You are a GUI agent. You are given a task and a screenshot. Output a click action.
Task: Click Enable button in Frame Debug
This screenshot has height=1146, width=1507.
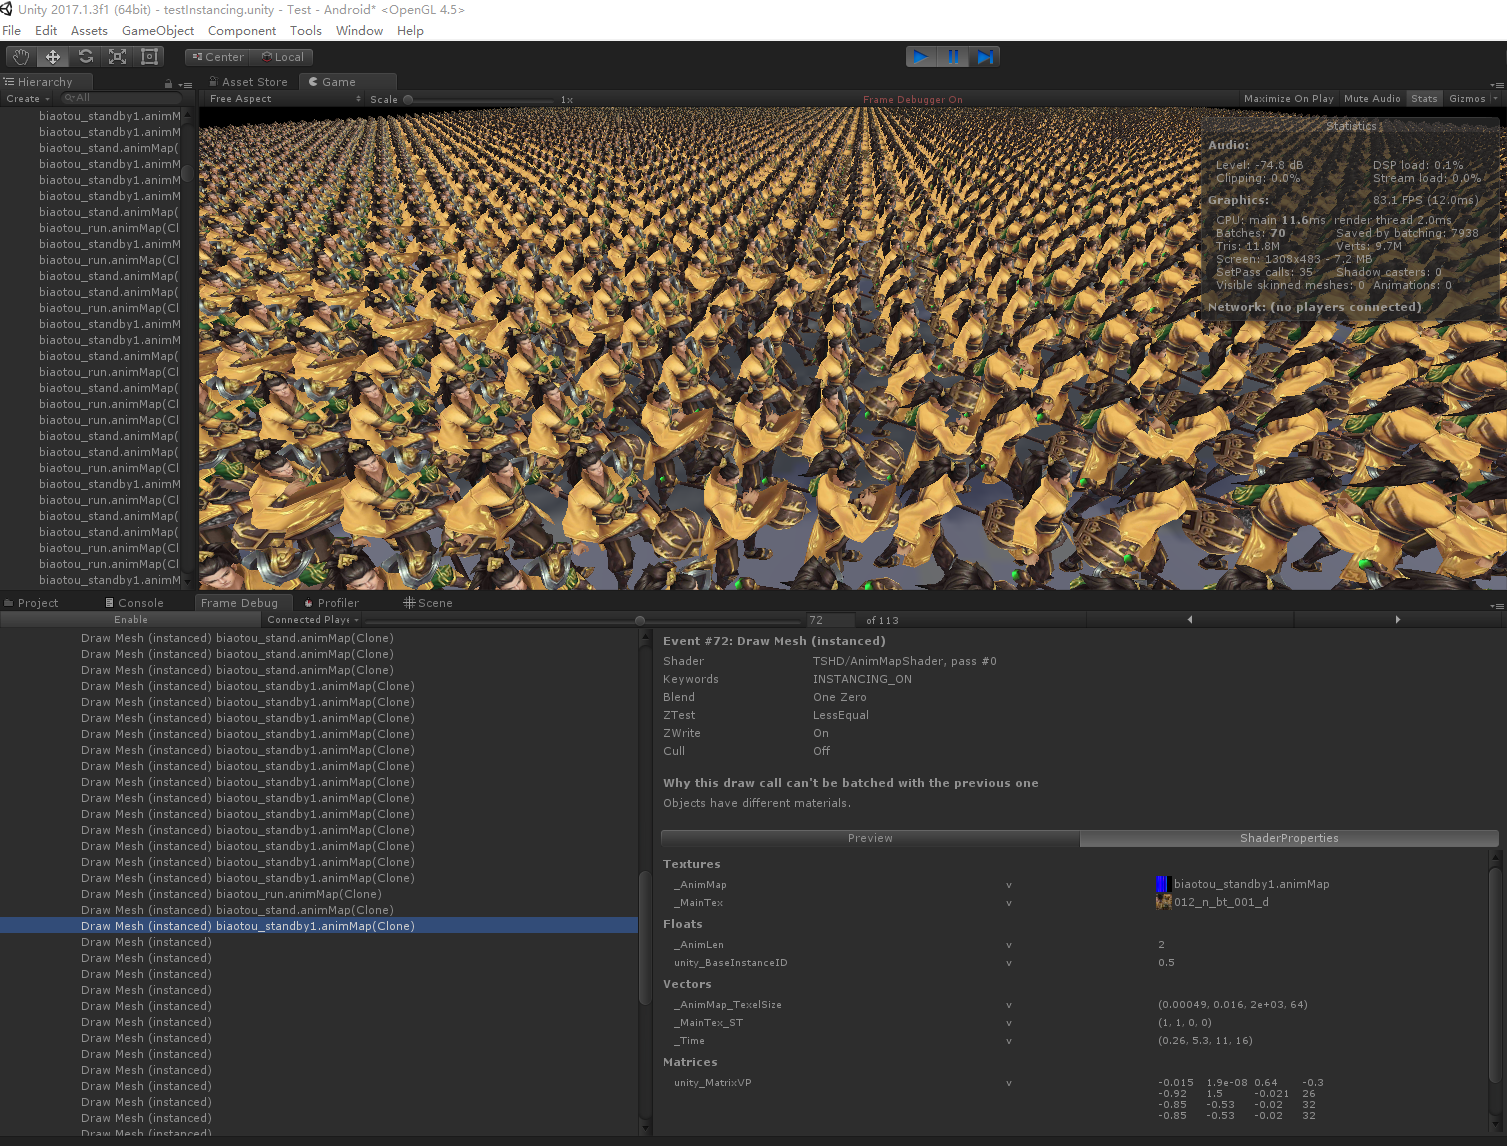(x=130, y=620)
